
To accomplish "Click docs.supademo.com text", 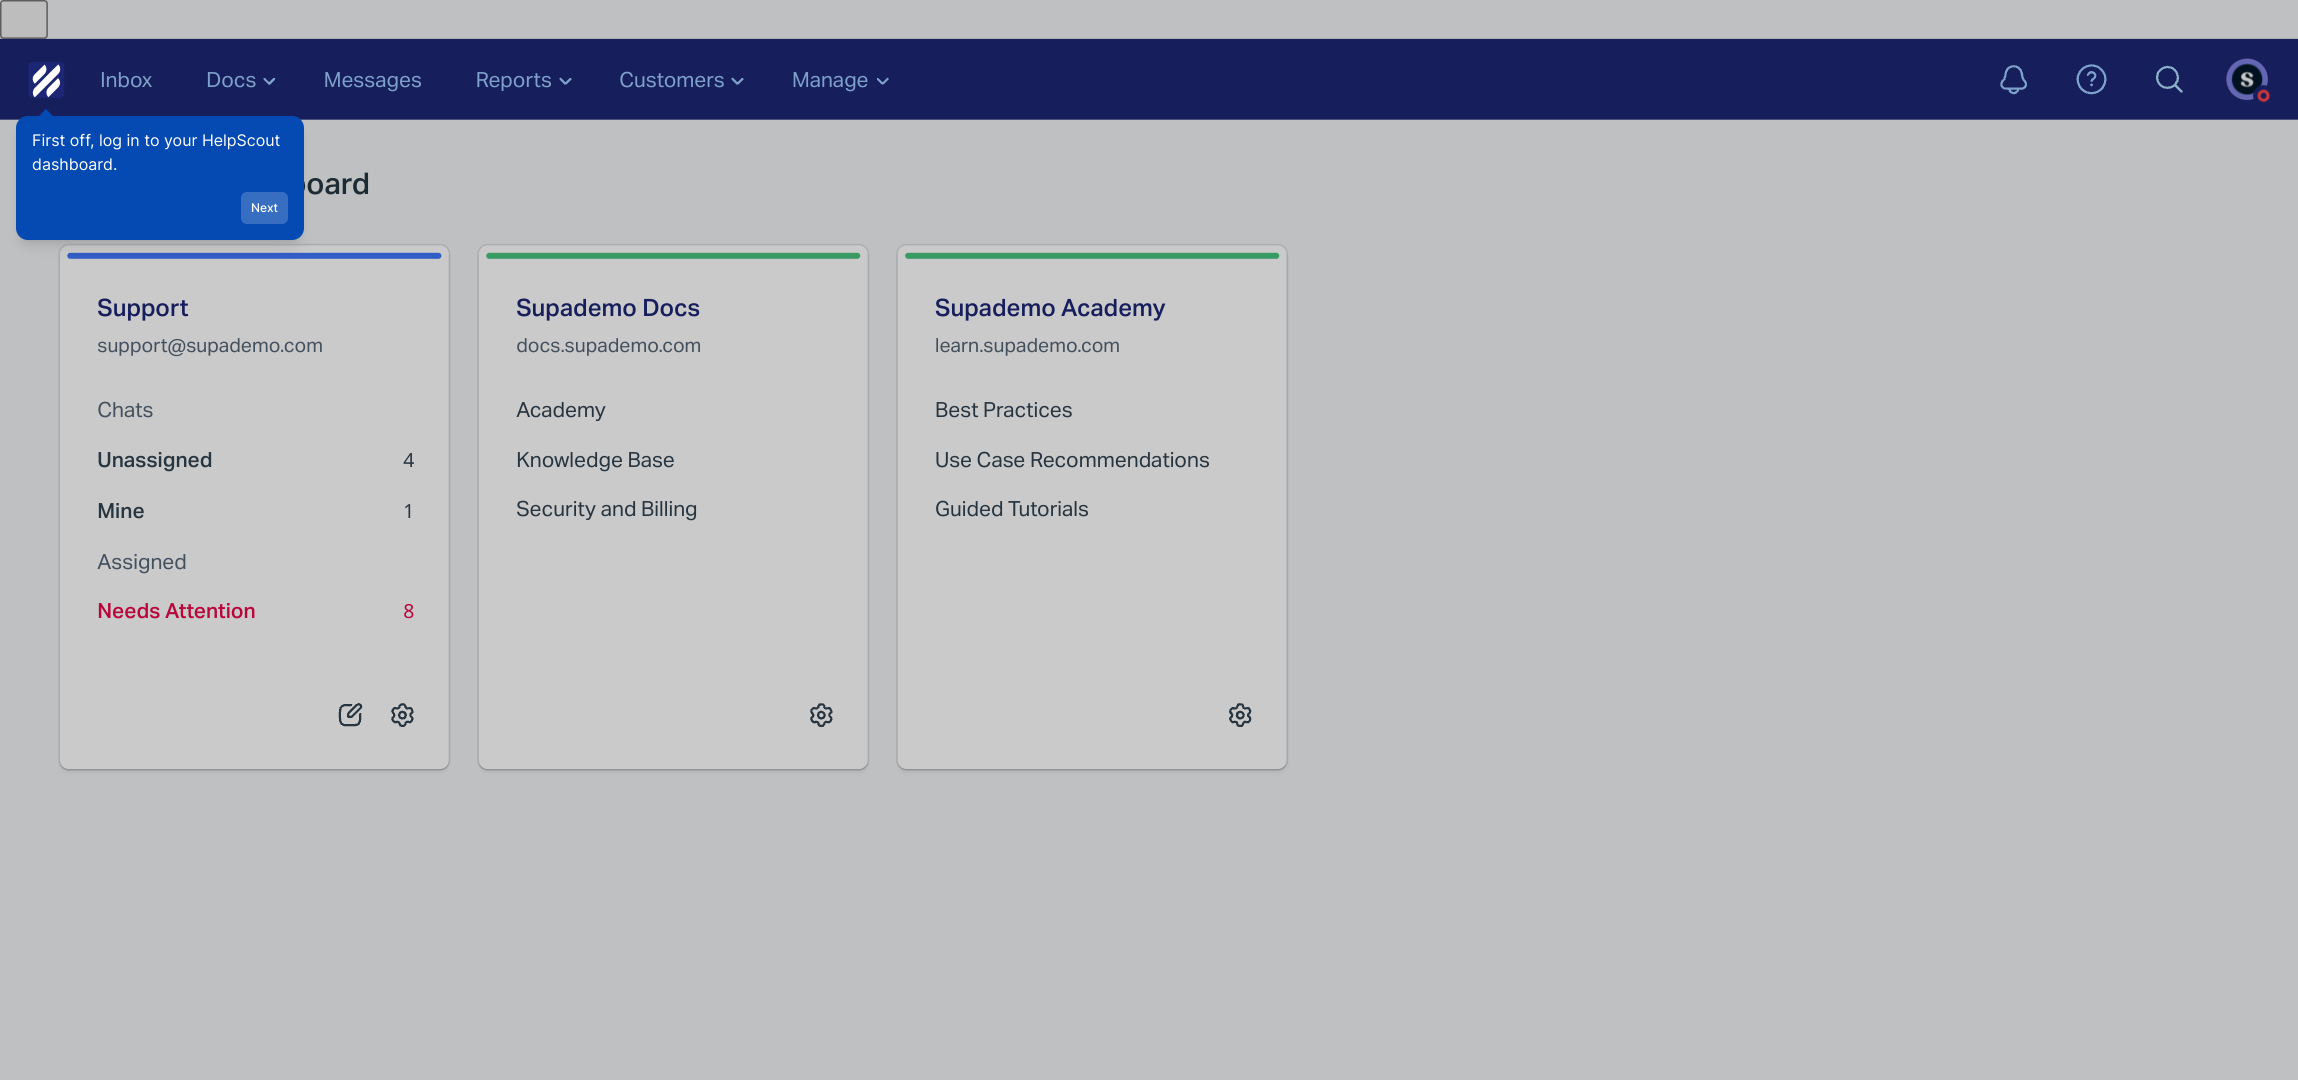I will tap(608, 345).
